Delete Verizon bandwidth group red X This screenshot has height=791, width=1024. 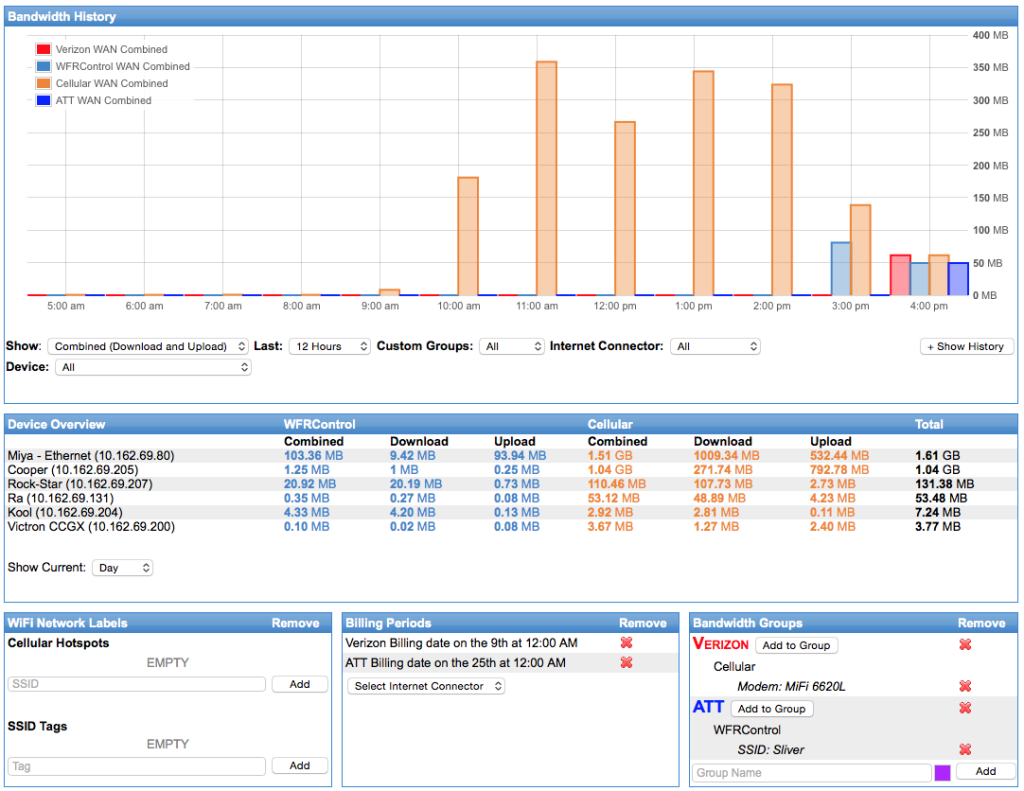click(x=965, y=645)
